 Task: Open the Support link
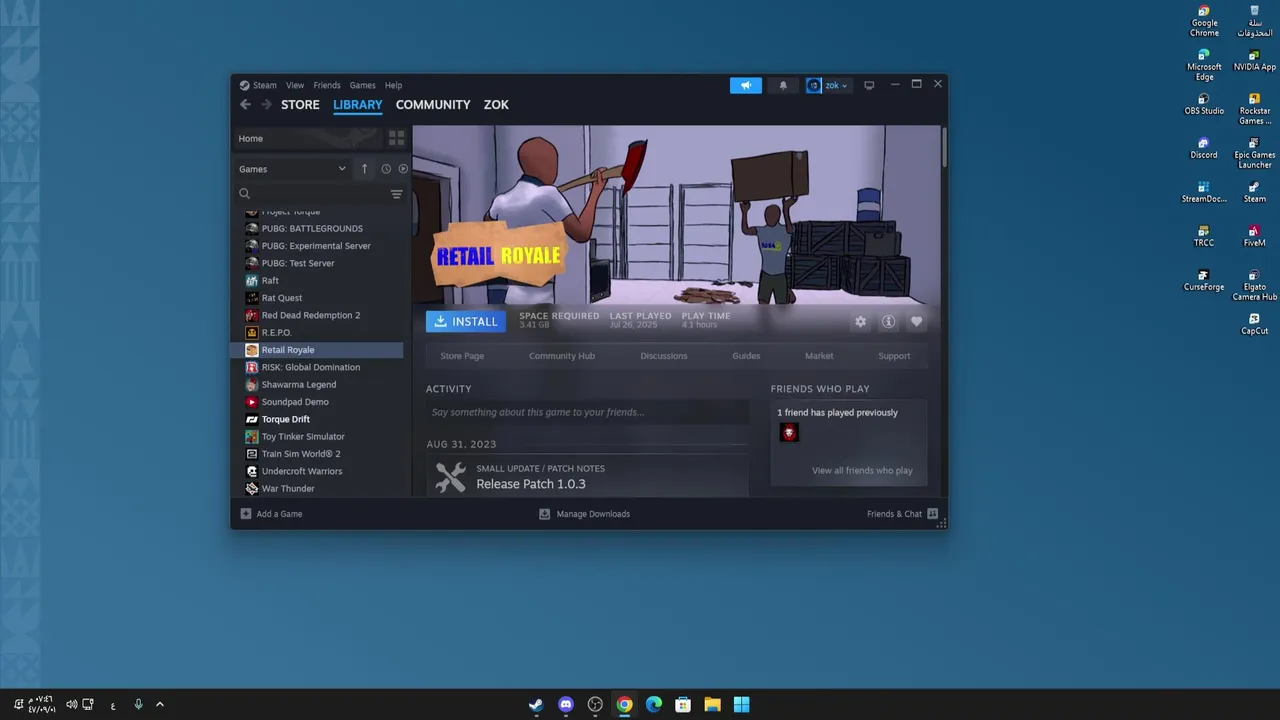(894, 356)
